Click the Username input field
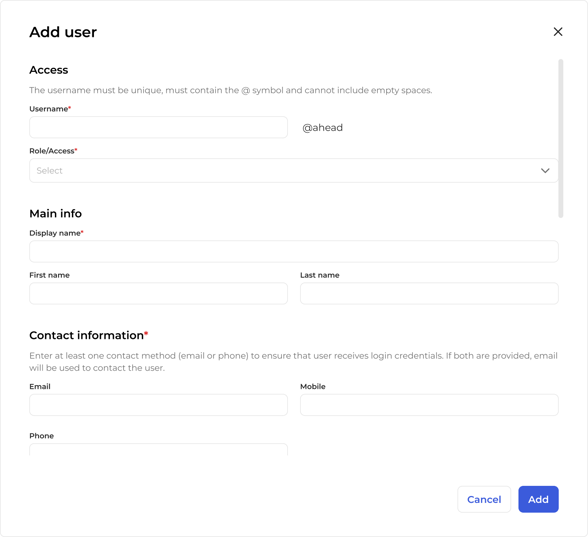 click(x=158, y=128)
